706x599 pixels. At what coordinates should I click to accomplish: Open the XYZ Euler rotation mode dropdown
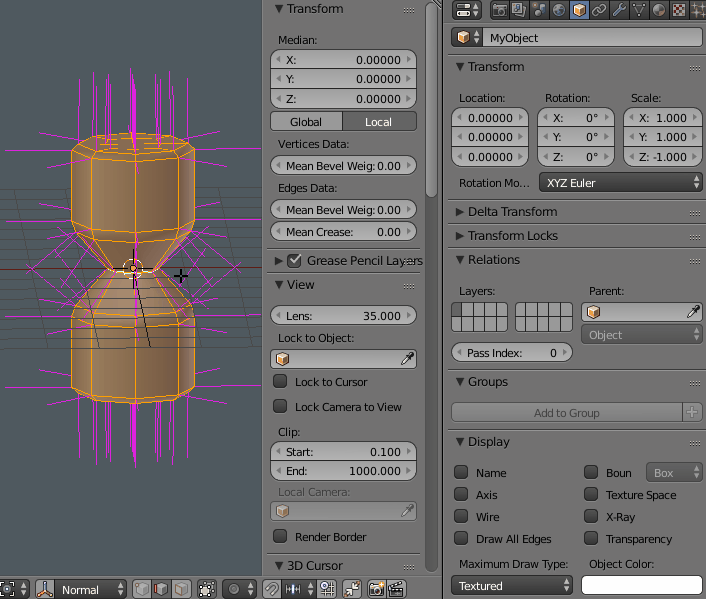pyautogui.click(x=620, y=183)
